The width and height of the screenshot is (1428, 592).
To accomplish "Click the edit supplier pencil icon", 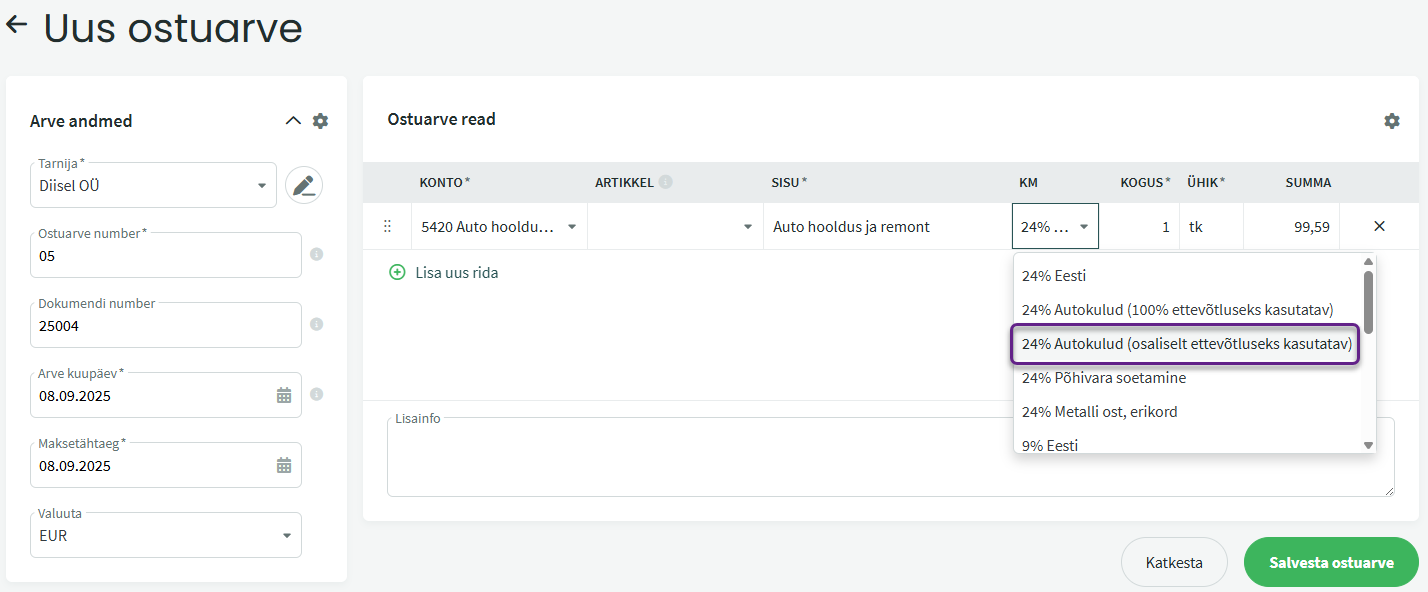I will pos(304,185).
